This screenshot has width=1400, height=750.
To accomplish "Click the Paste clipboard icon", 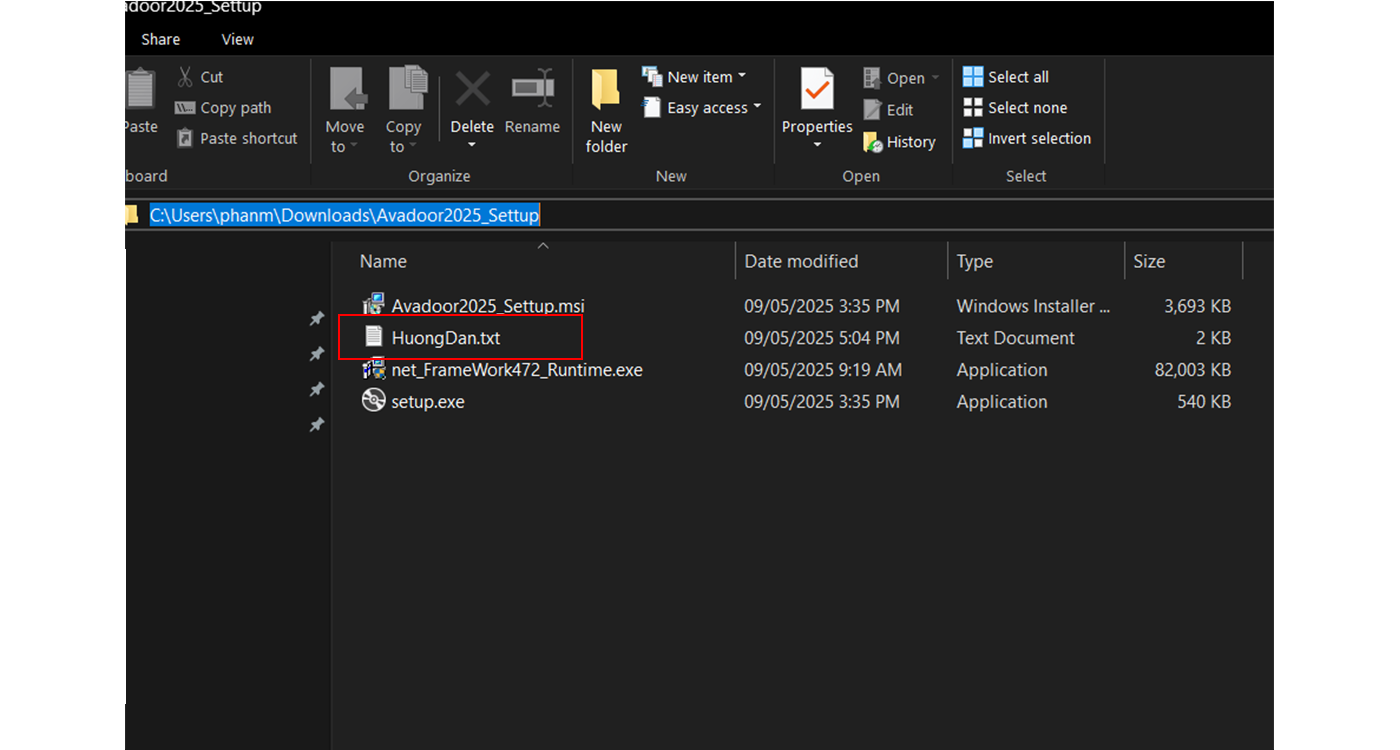I will [140, 89].
